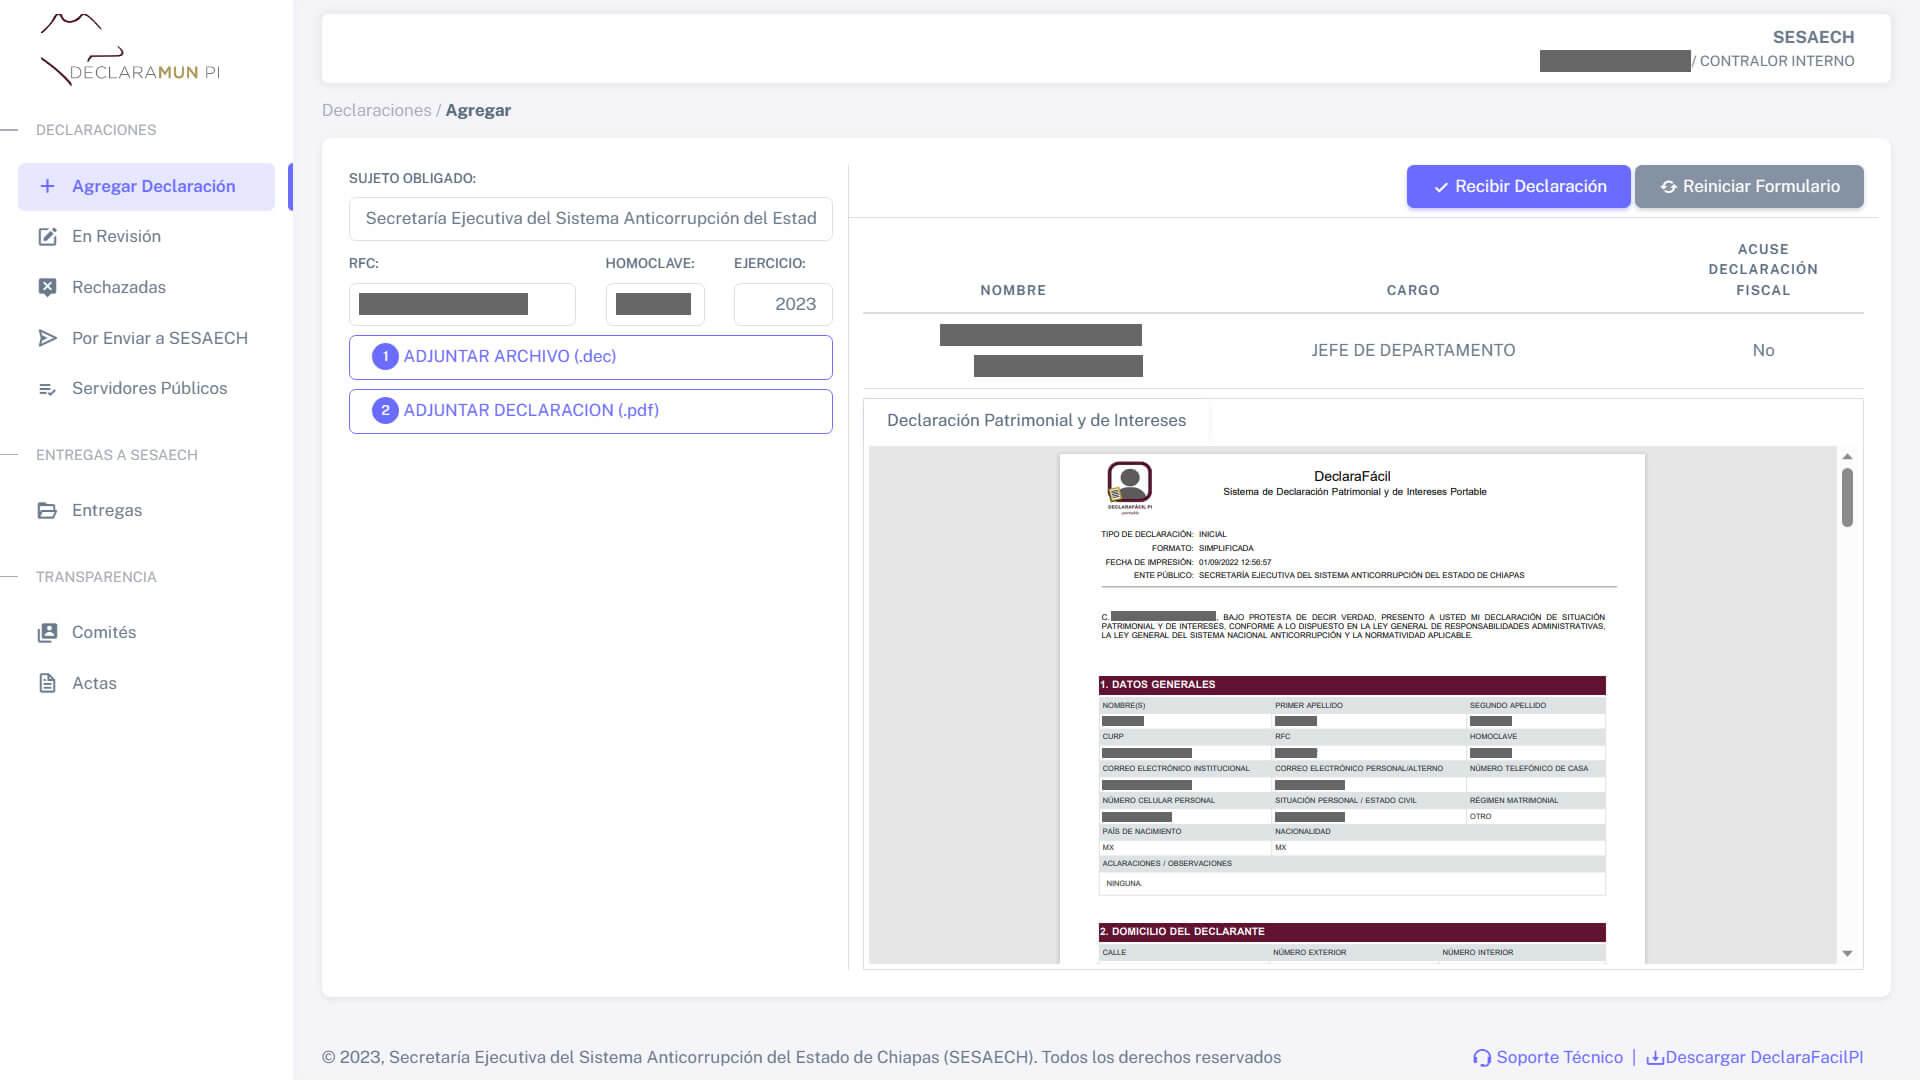This screenshot has width=1920, height=1080.
Task: Click the headset icon next to Soporte Técnico
Action: coord(1481,1058)
